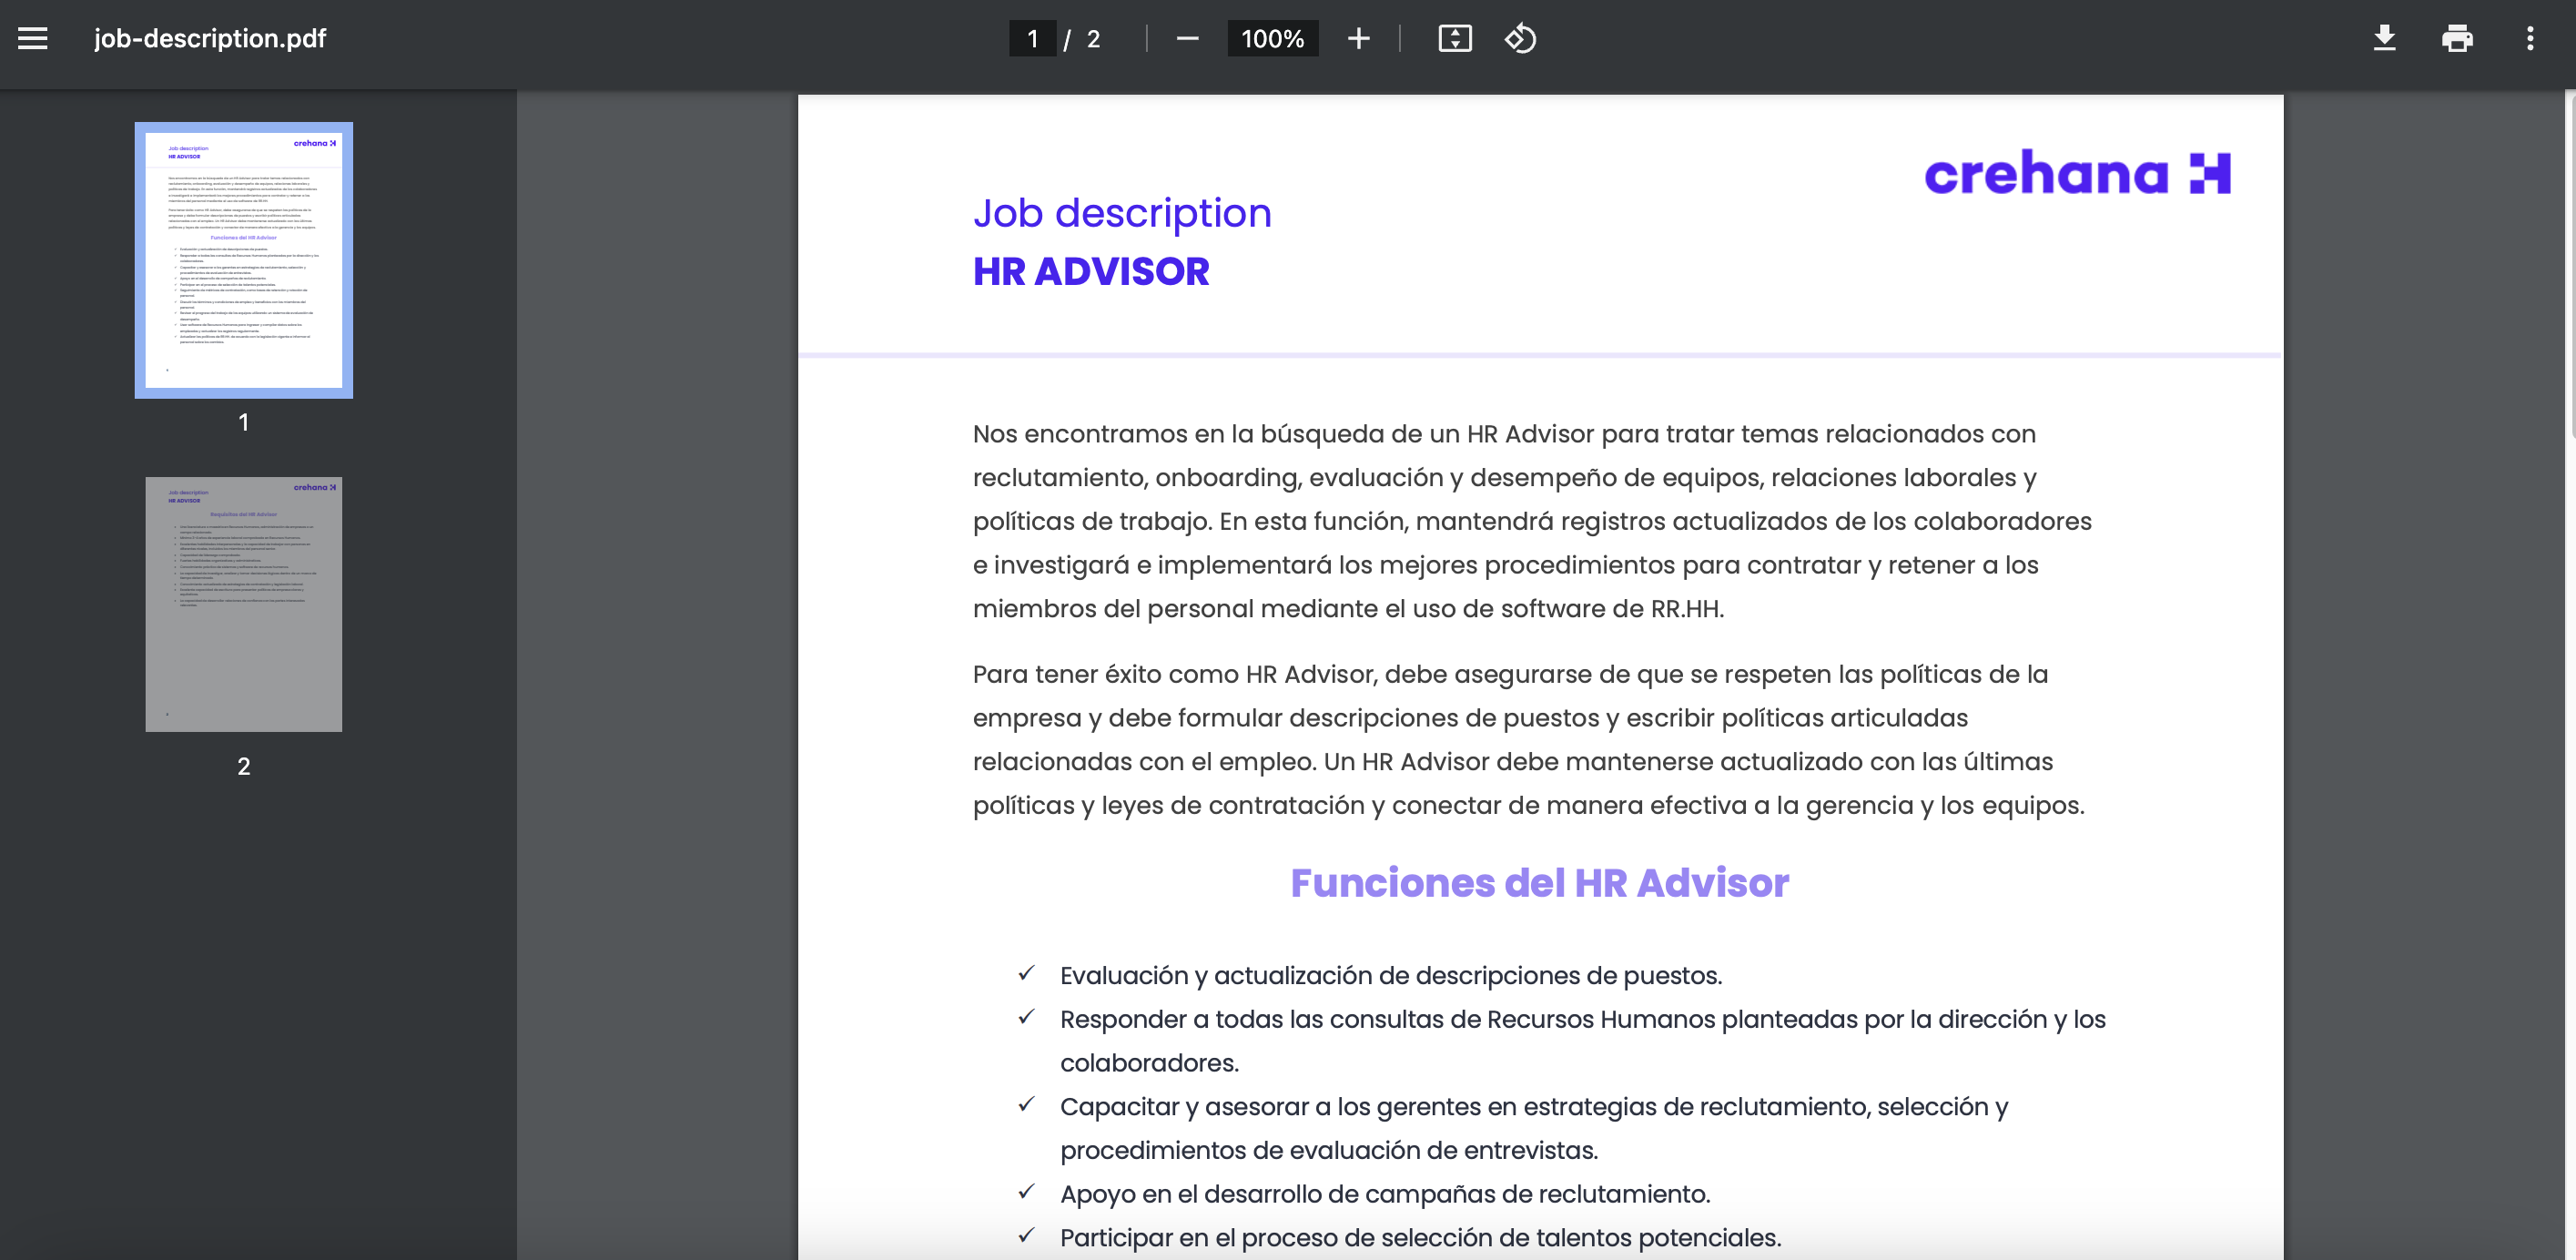Jump to page 2 via its thumbnail
The image size is (2576, 1260).
(x=243, y=603)
